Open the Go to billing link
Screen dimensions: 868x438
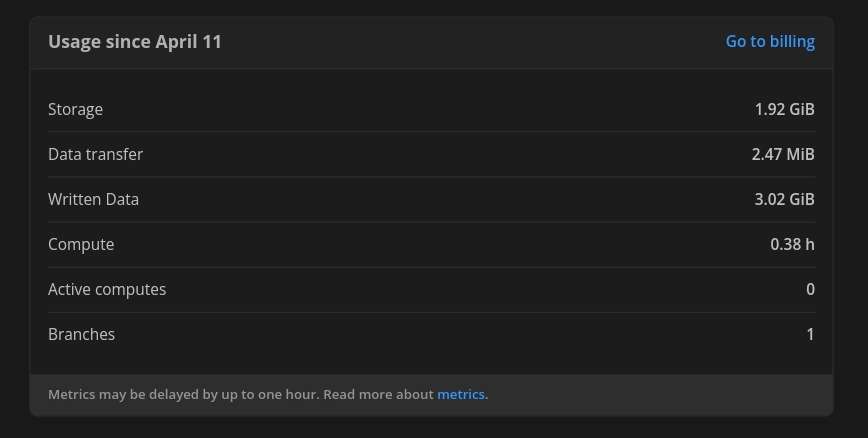[769, 42]
